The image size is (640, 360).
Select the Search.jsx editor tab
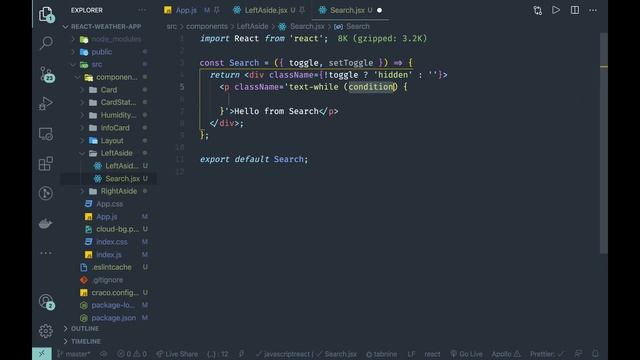tap(347, 10)
